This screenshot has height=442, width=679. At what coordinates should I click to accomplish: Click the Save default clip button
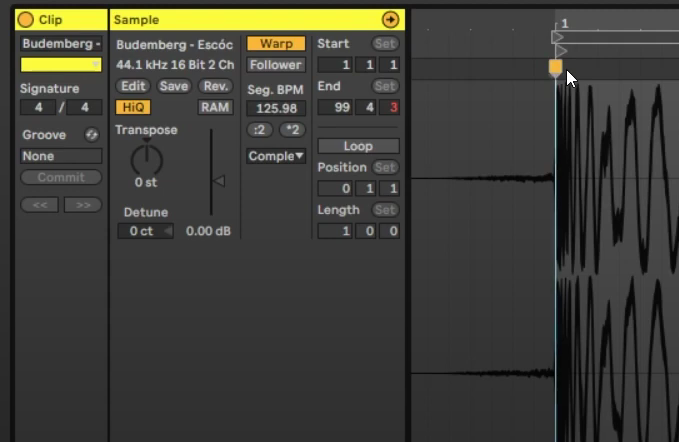(x=174, y=86)
